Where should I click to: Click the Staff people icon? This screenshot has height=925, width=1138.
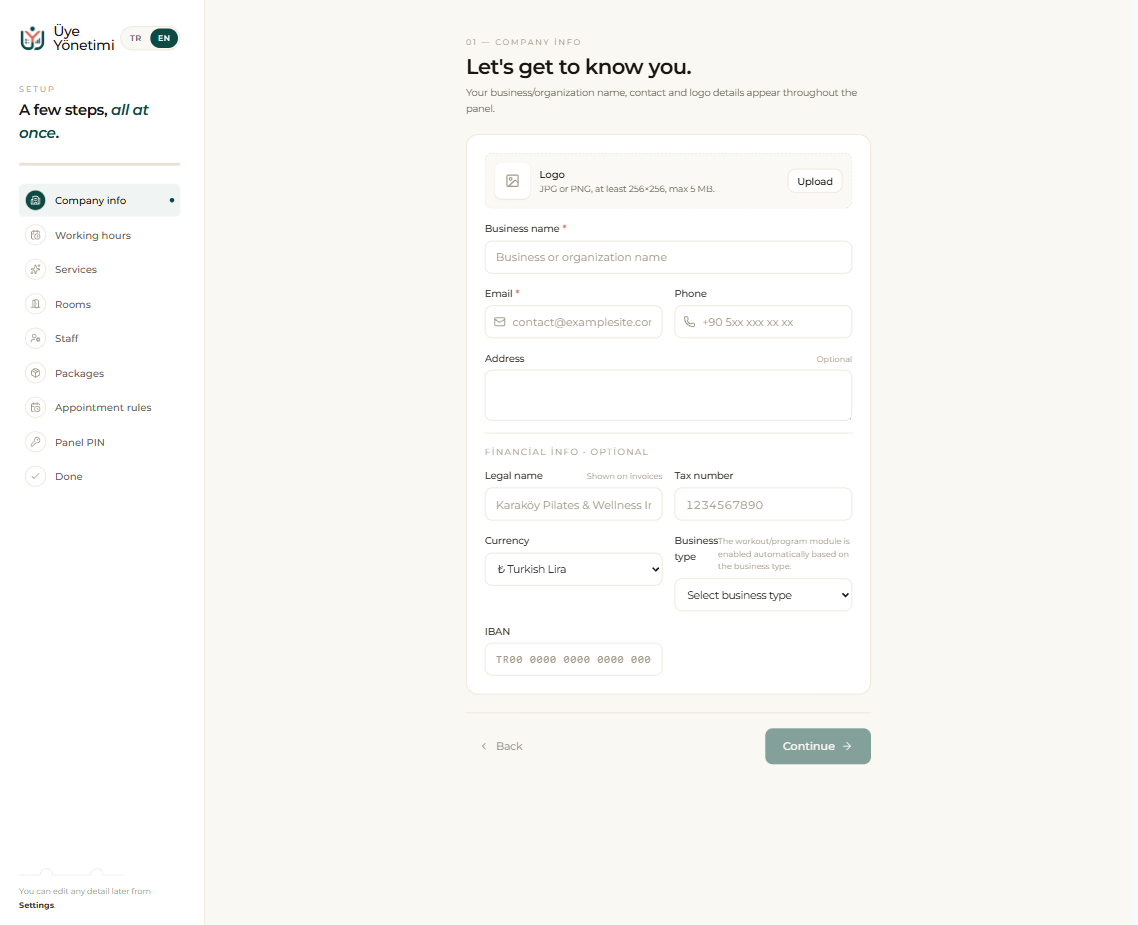[x=36, y=338]
